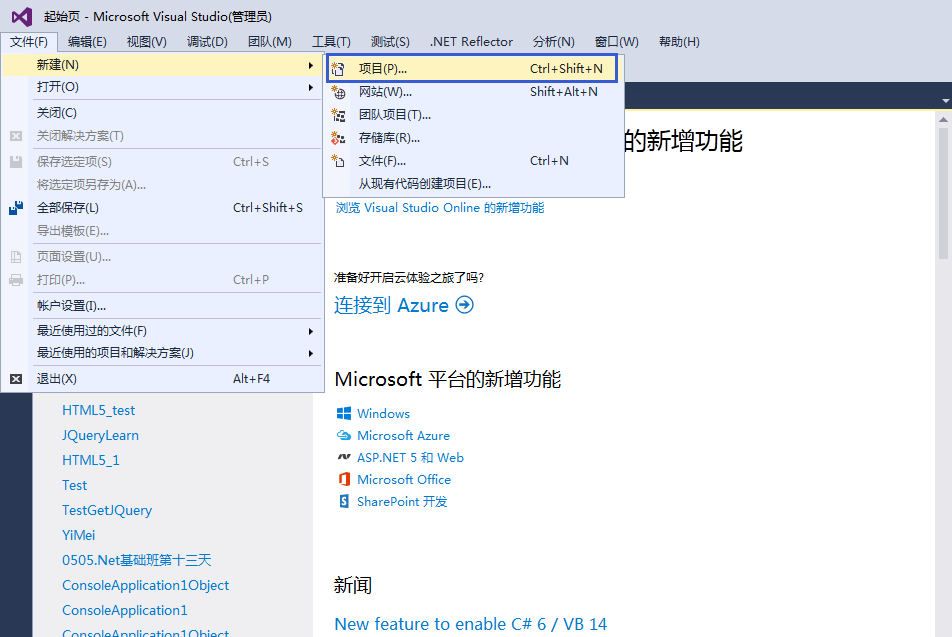Click the new project icon beside 项目(P)
This screenshot has height=637, width=952.
[x=338, y=69]
